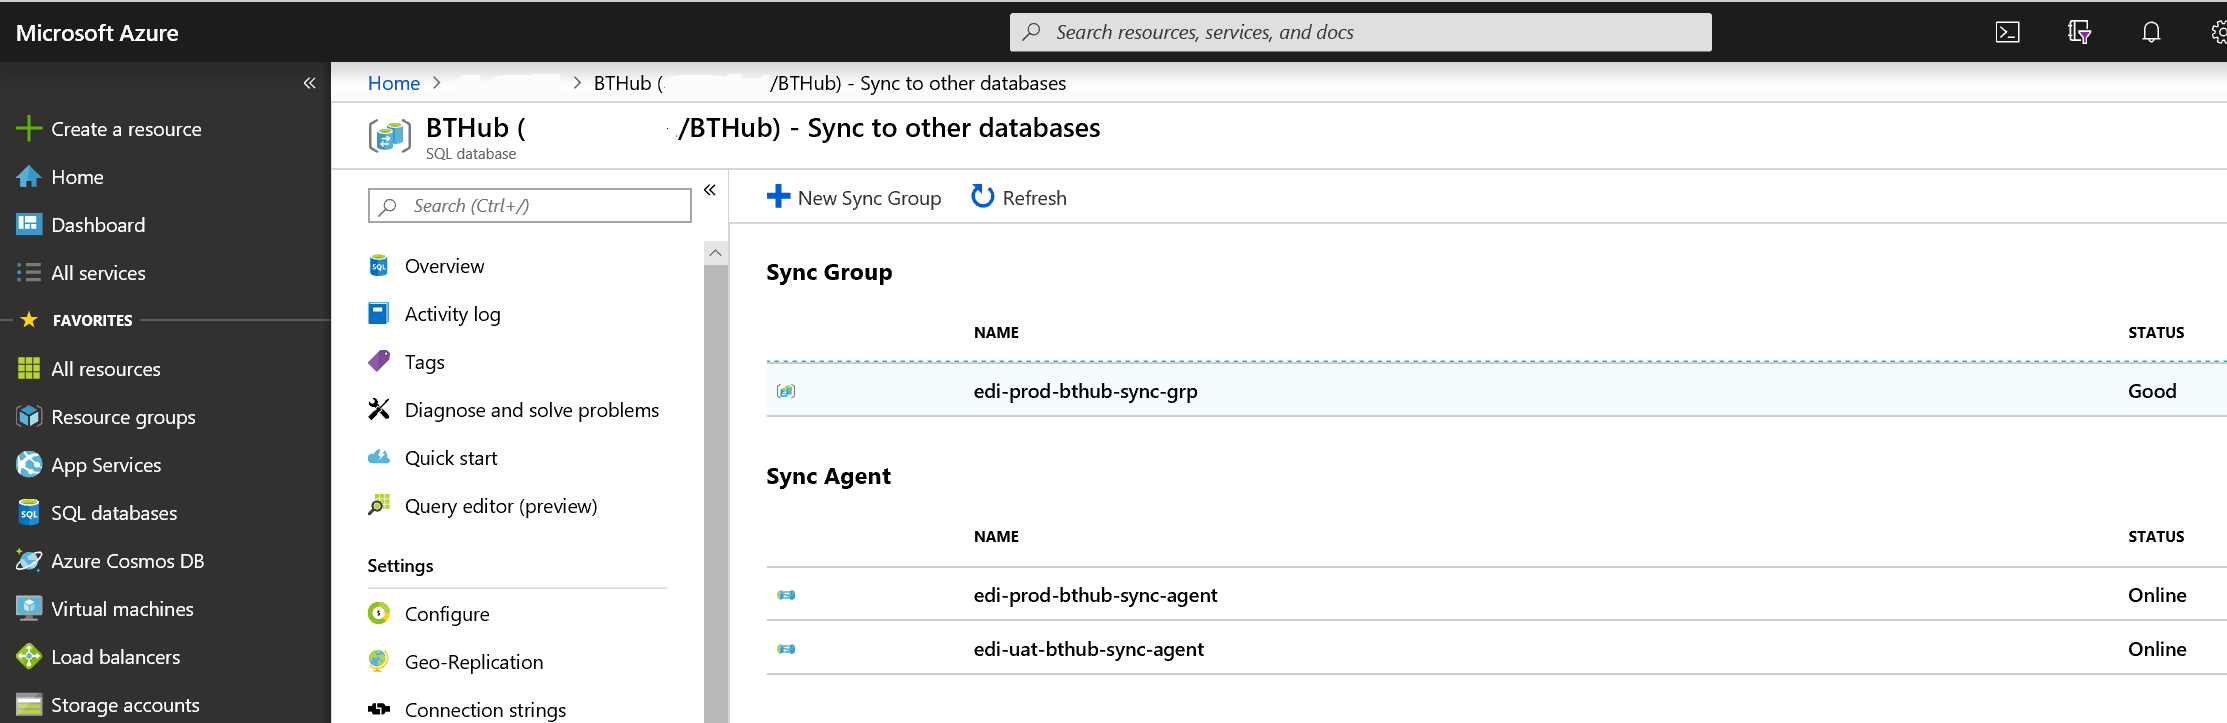Click the sync group icon beside edi-prod-bthub-sync-grp

coord(786,391)
